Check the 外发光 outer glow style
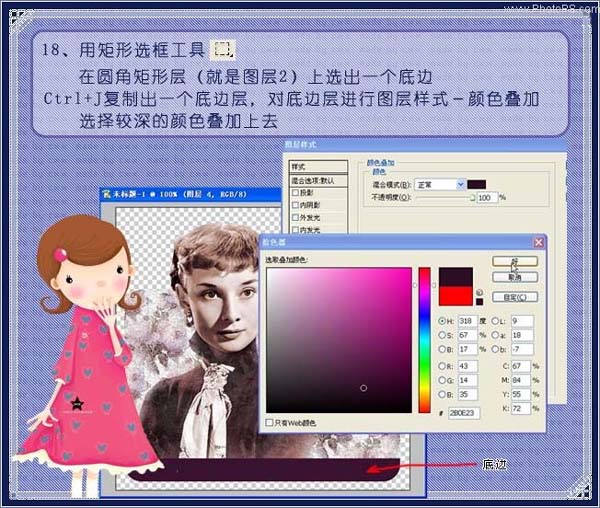 295,217
